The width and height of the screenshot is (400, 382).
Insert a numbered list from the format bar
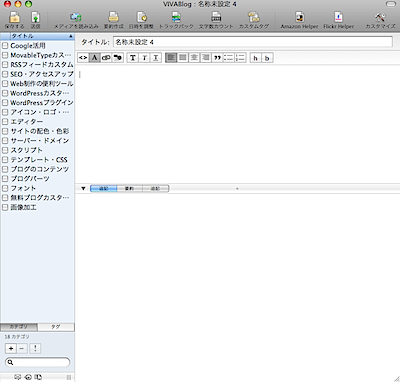[x=240, y=58]
